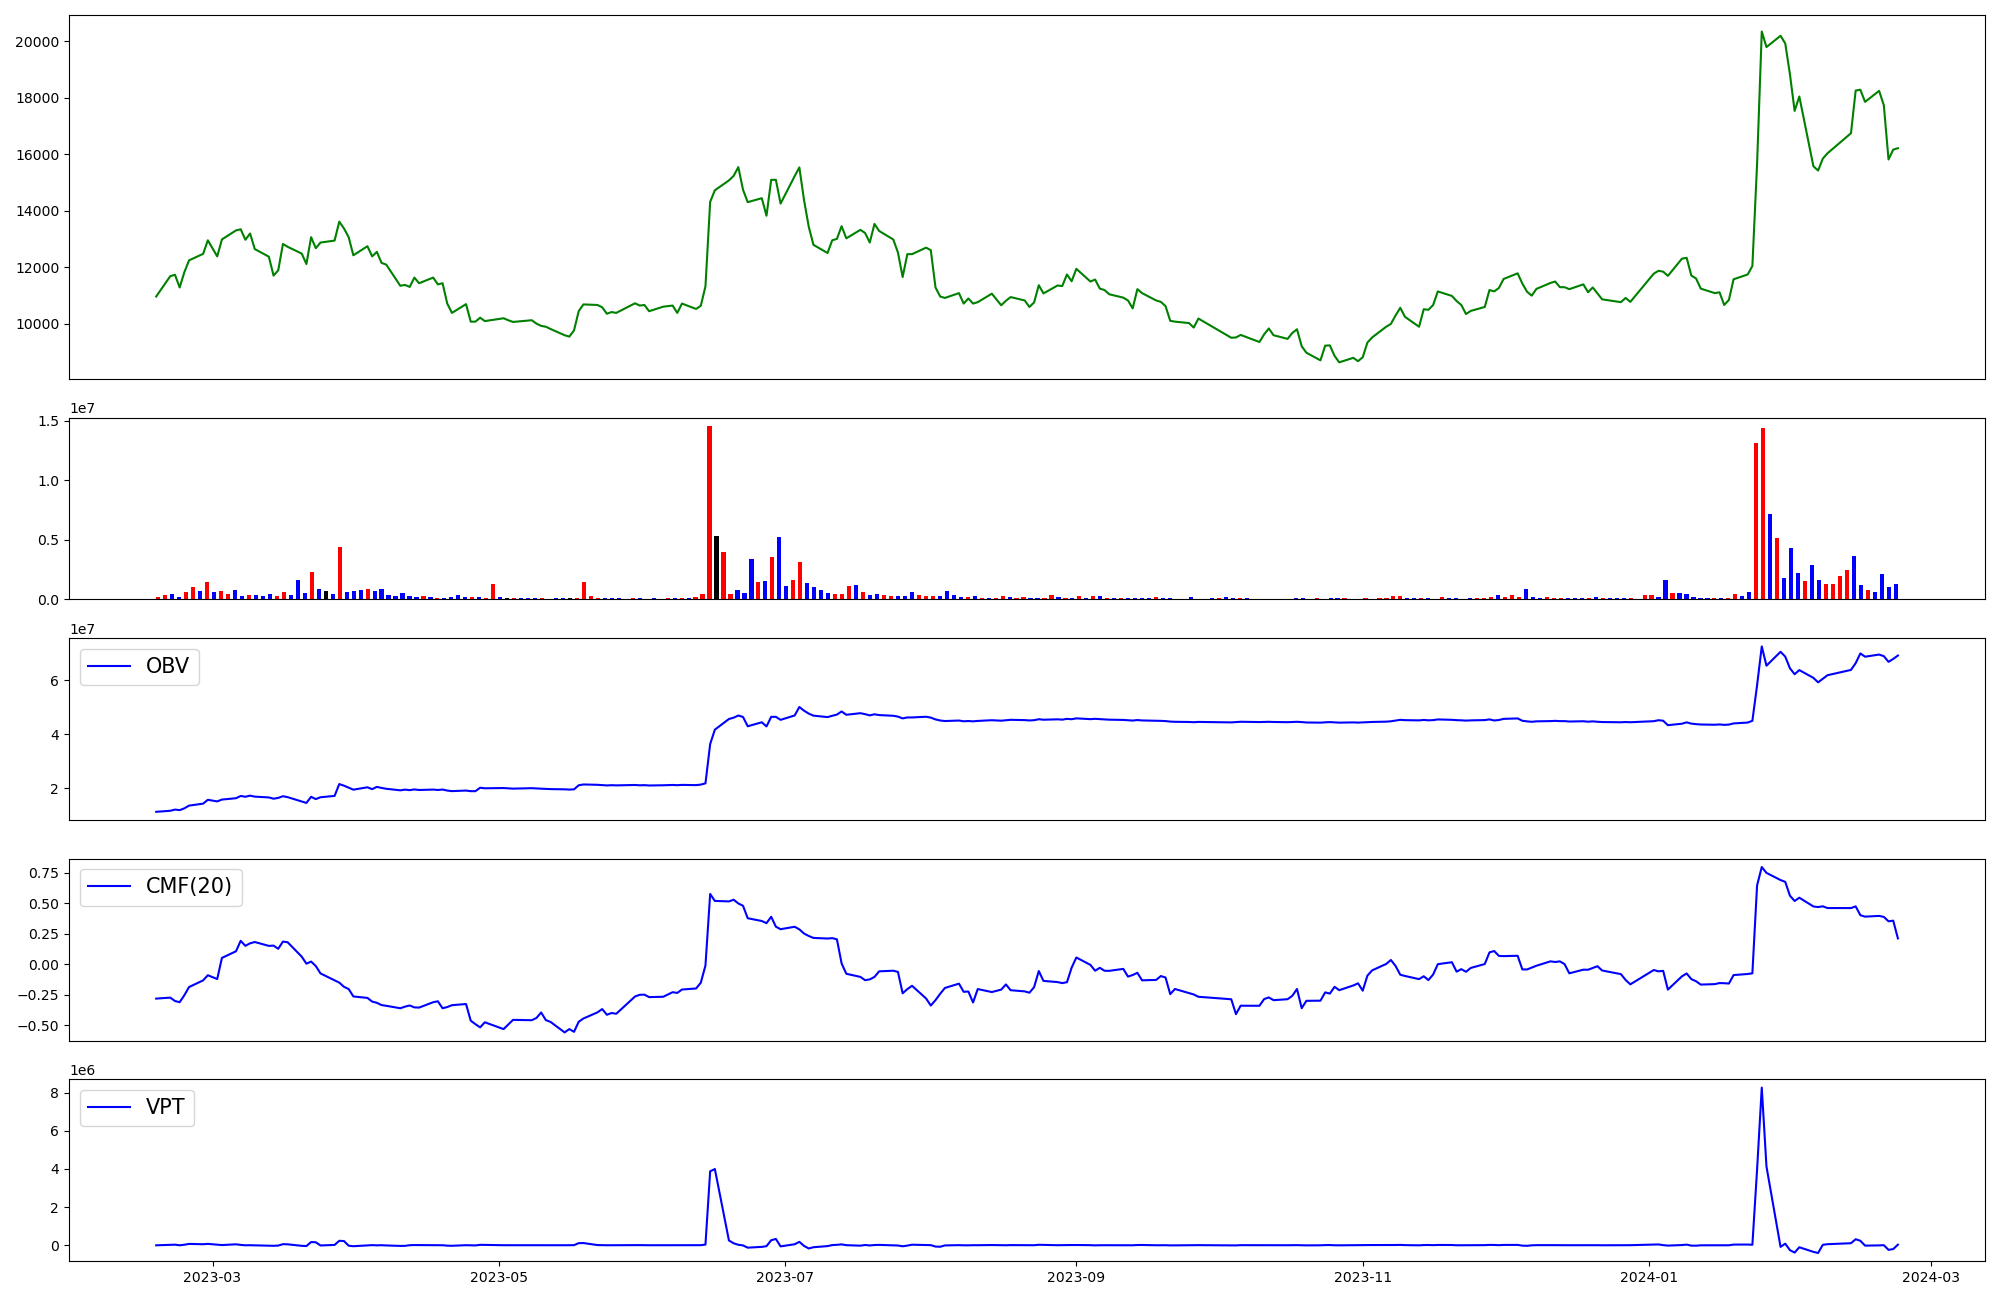Click the CMF(20) legend entry
This screenshot has height=1300, width=2000.
pos(188,887)
